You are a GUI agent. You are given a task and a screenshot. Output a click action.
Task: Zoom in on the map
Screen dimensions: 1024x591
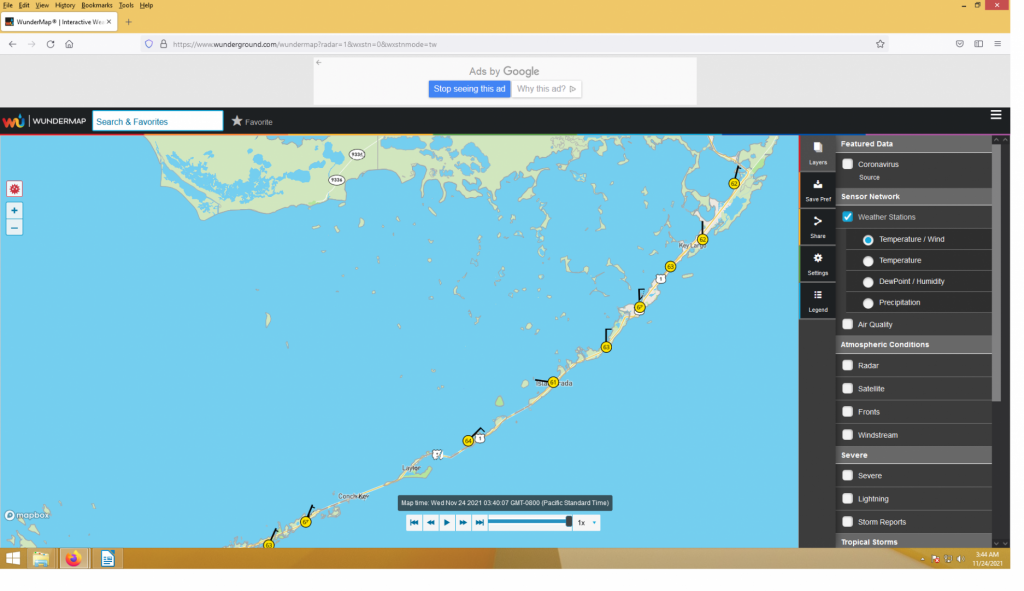point(14,211)
